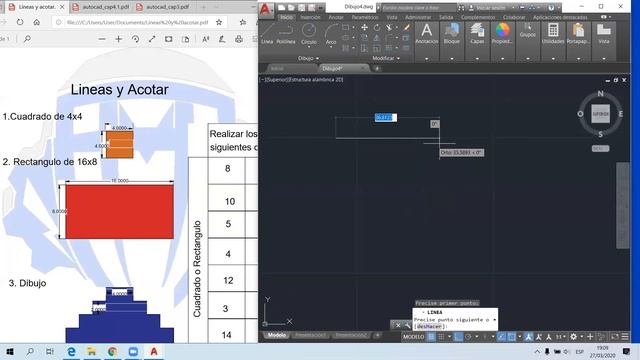Expand the Utilidades panel arrow
The width and height of the screenshot is (640, 360).
click(553, 59)
